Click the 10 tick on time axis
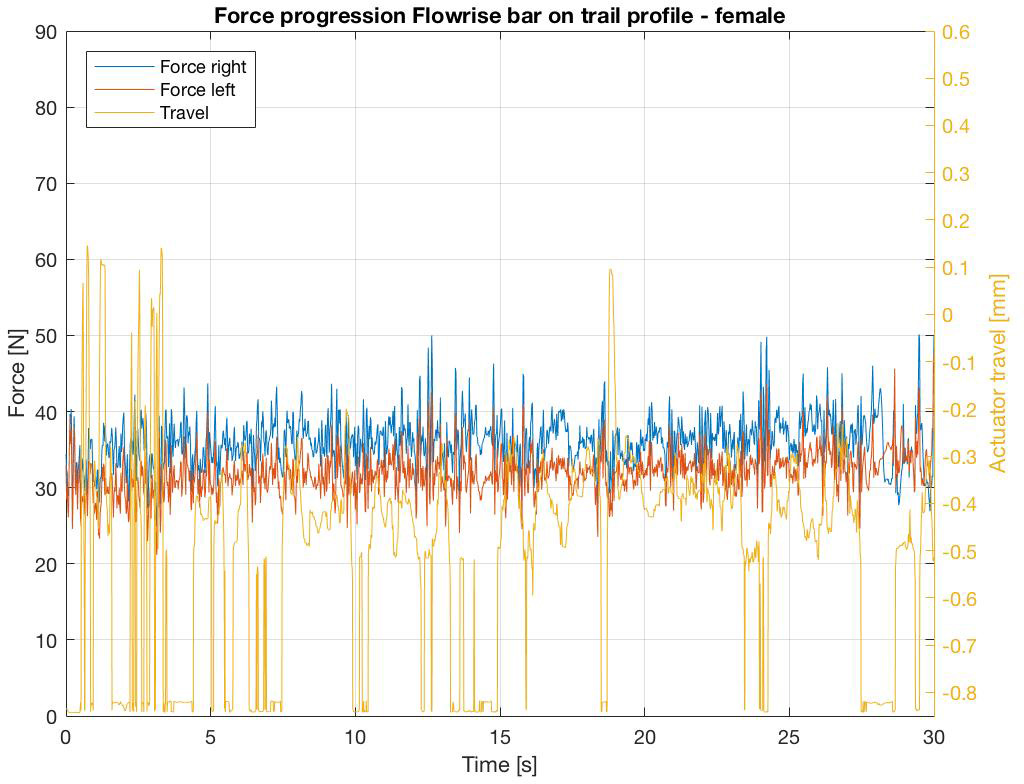This screenshot has width=1024, height=784. tap(355, 737)
